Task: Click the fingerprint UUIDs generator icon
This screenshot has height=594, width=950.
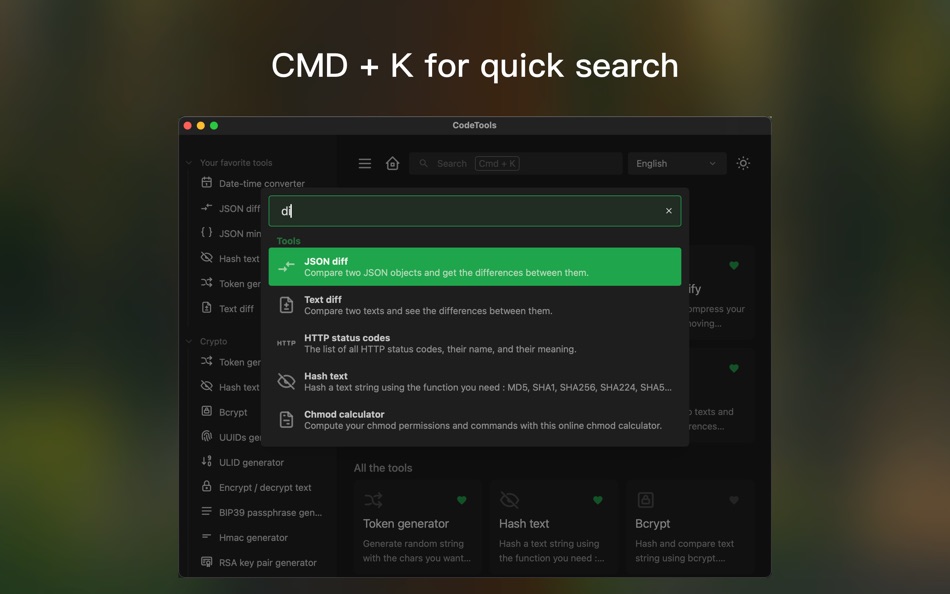Action: click(x=207, y=436)
